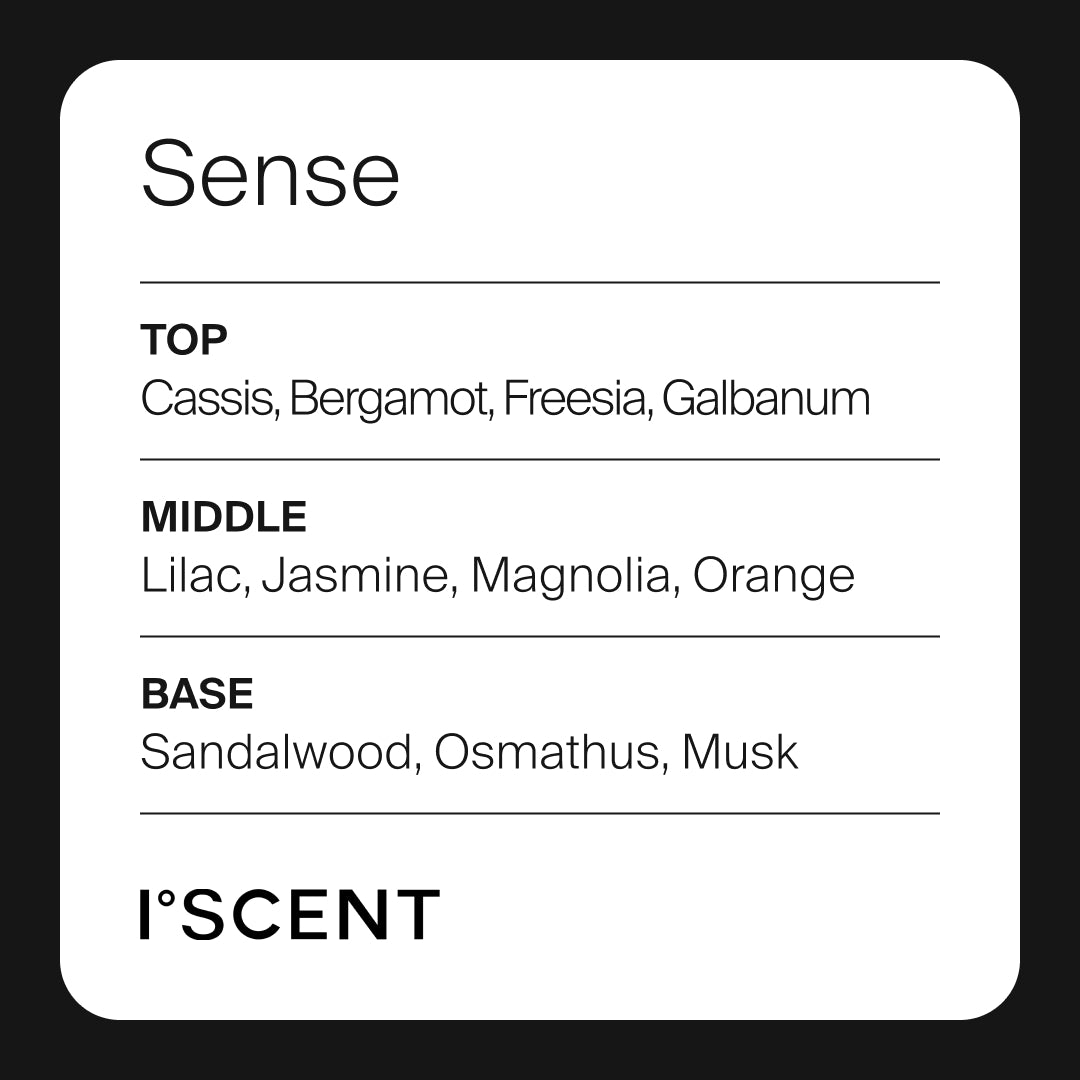Viewport: 1080px width, 1080px height.
Task: Click the Sandalwood note
Action: coord(276,753)
